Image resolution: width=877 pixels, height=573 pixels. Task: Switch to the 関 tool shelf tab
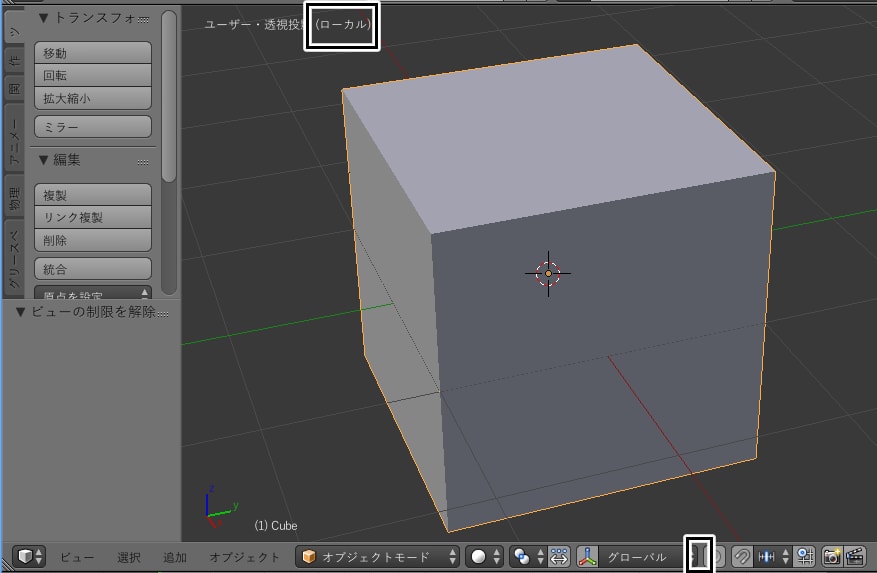(14, 87)
